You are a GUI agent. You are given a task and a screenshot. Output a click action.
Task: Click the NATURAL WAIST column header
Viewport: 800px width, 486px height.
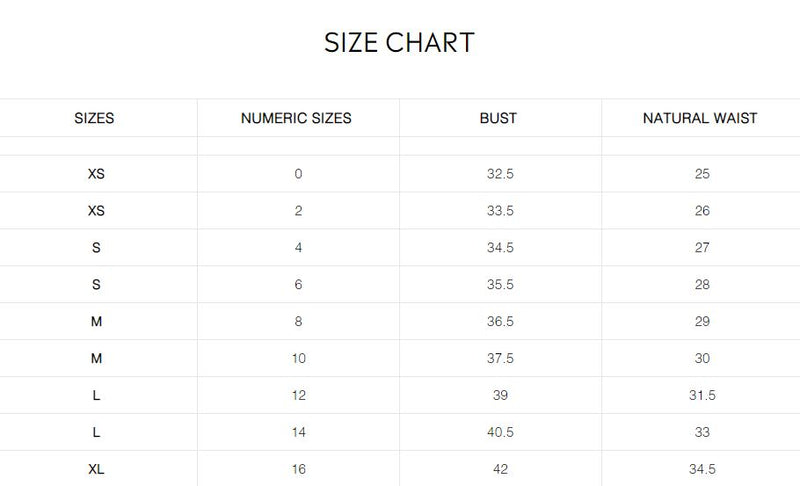pyautogui.click(x=700, y=118)
